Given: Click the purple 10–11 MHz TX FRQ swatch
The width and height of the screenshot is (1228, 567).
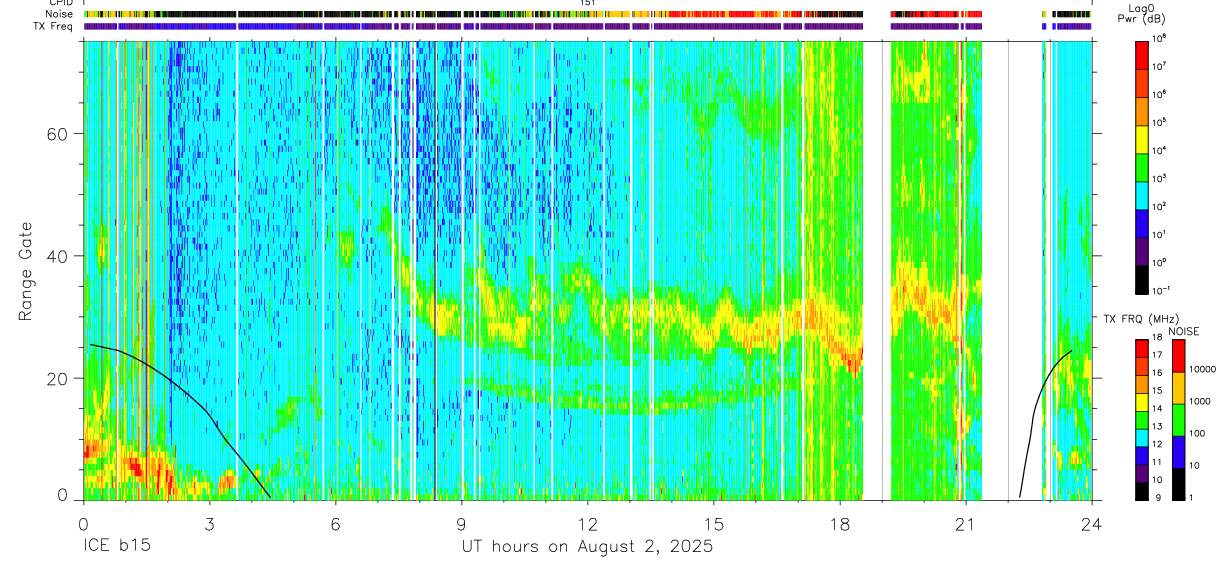Looking at the screenshot, I should [x=1142, y=472].
